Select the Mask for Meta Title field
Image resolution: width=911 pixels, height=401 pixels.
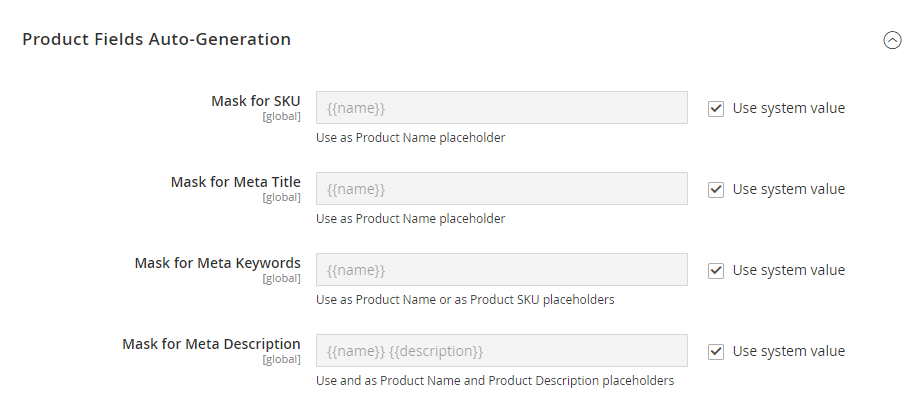[501, 188]
